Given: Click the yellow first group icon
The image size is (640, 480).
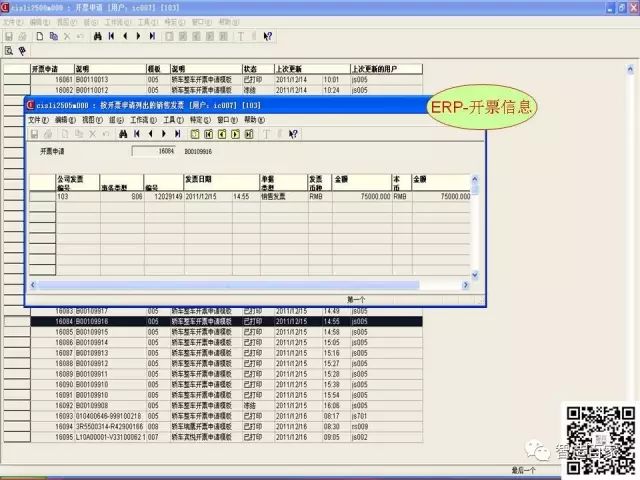Looking at the screenshot, I should click(209, 134).
